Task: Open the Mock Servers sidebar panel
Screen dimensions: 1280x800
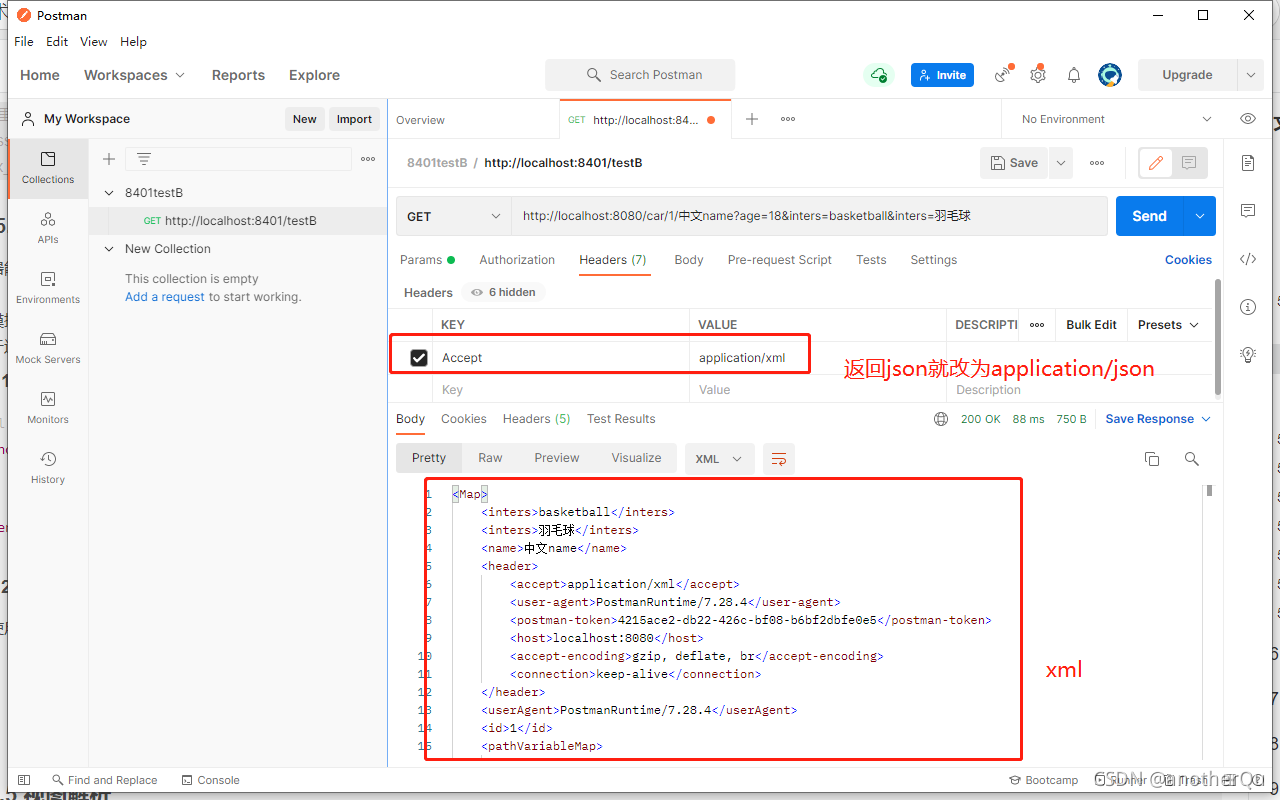Action: click(48, 347)
